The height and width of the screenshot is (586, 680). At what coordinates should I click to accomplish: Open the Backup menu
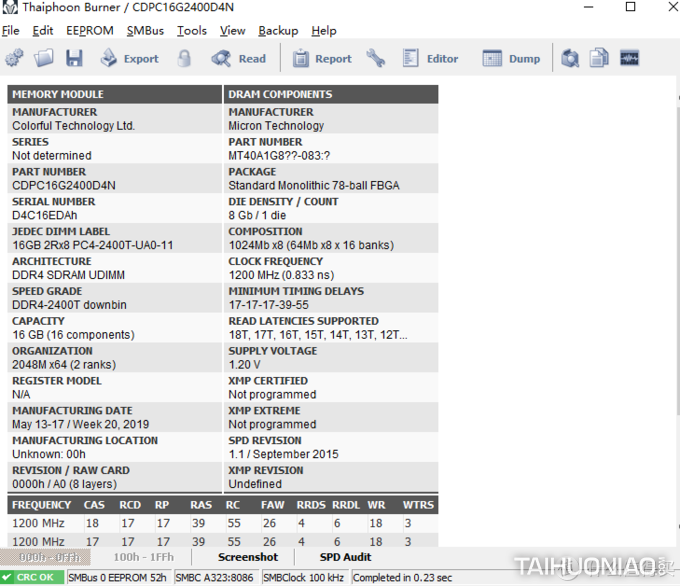click(x=278, y=31)
